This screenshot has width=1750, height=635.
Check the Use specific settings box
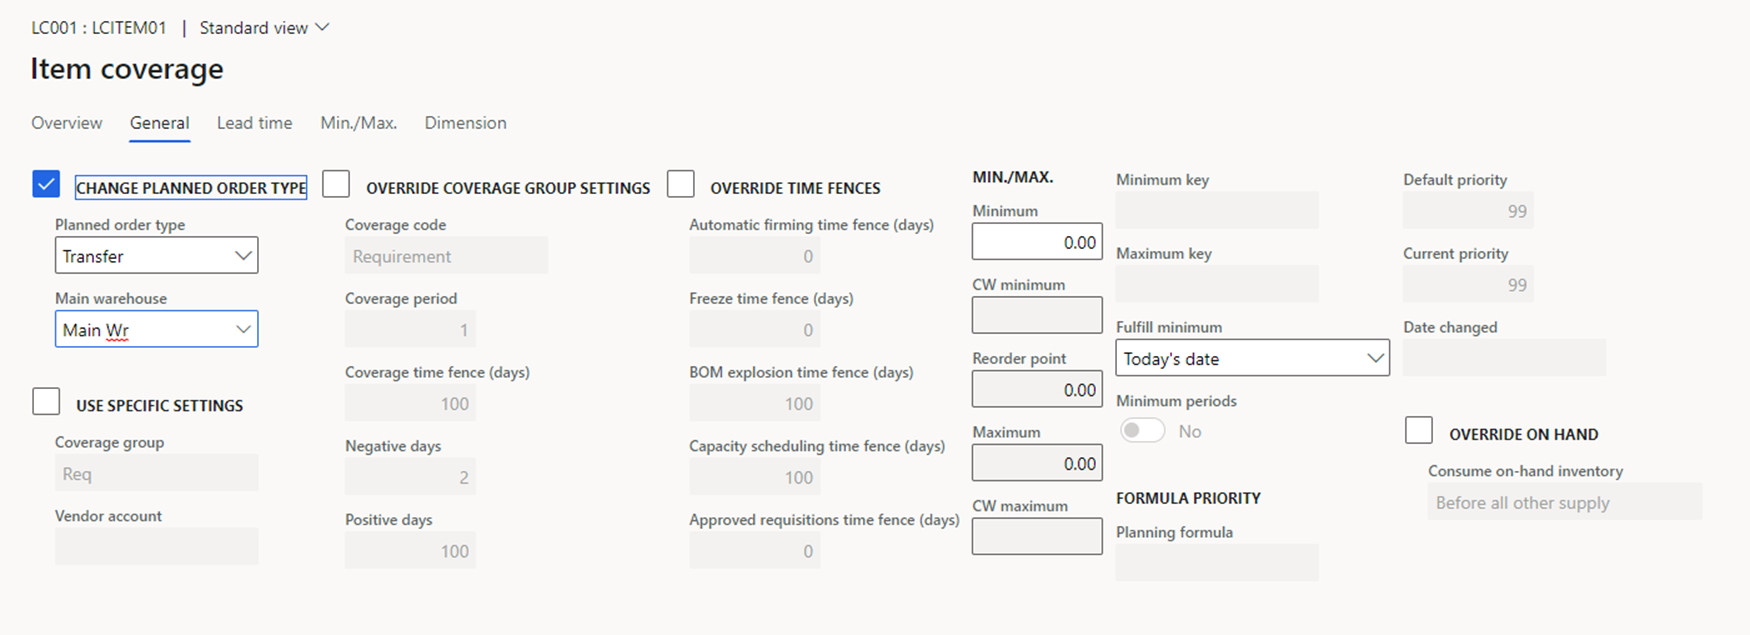[x=46, y=402]
